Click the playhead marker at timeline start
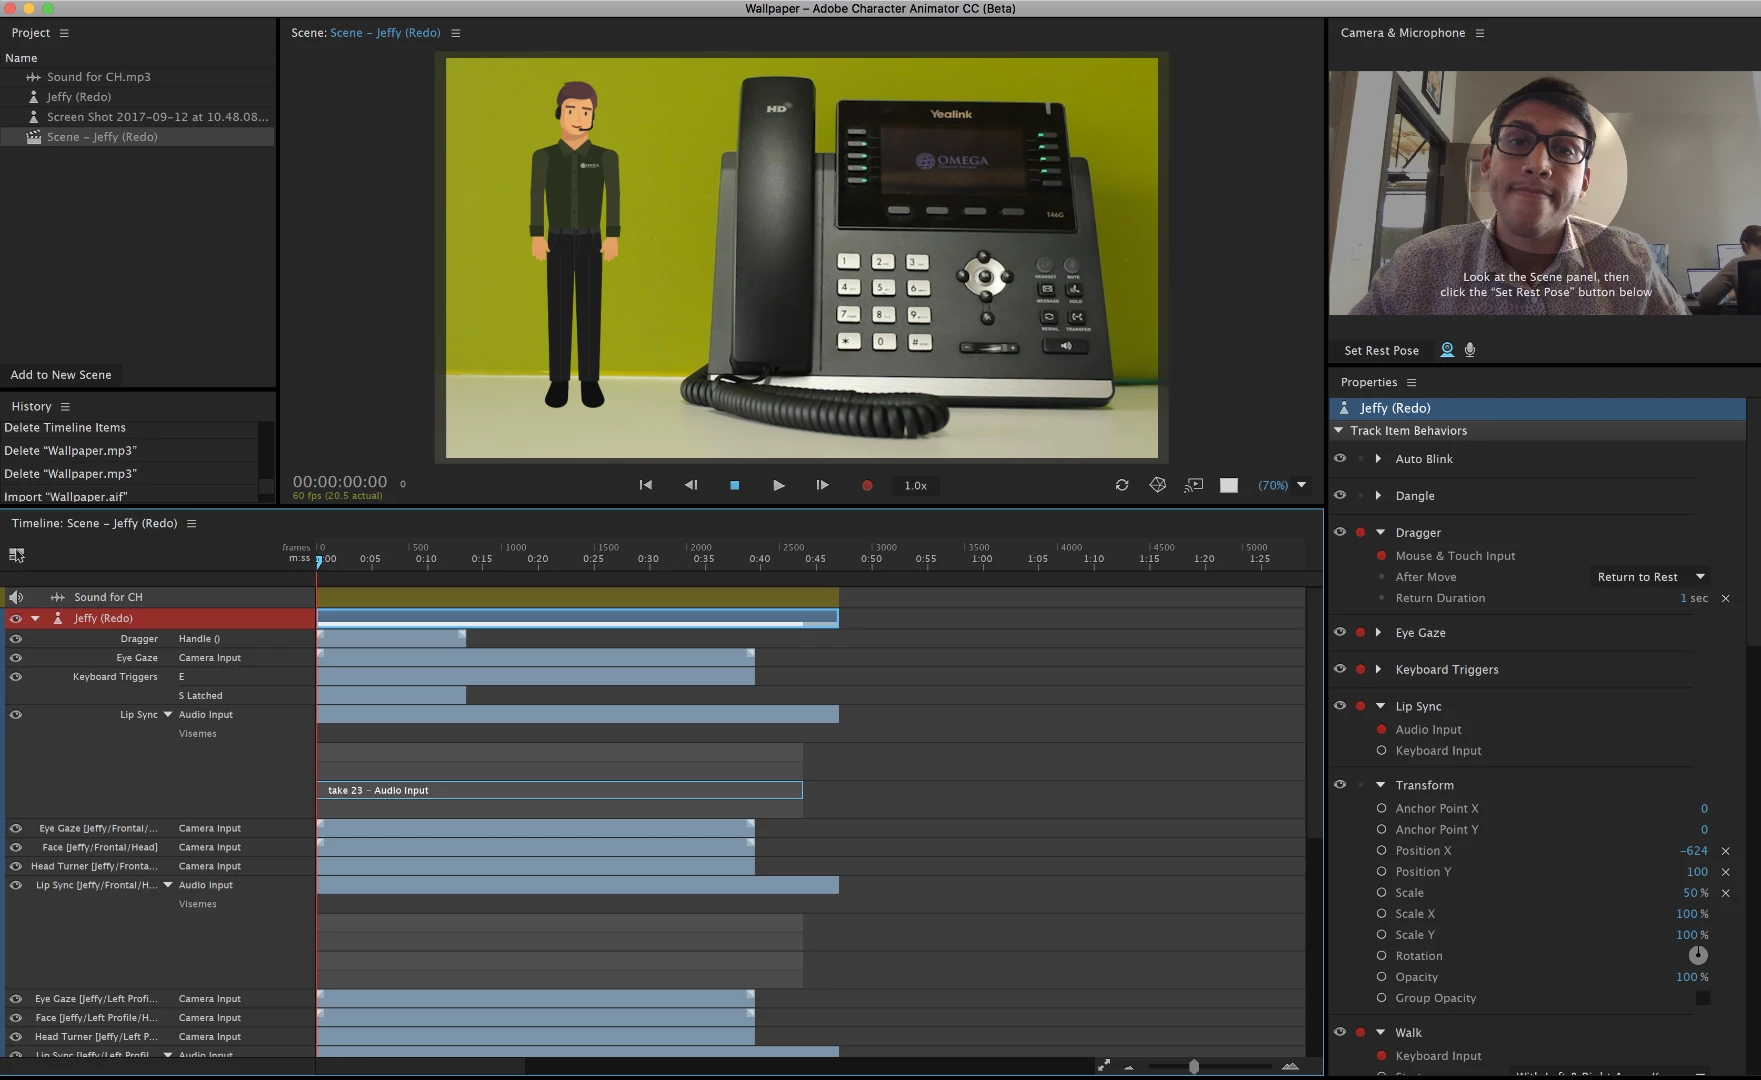1761x1080 pixels. [x=319, y=561]
